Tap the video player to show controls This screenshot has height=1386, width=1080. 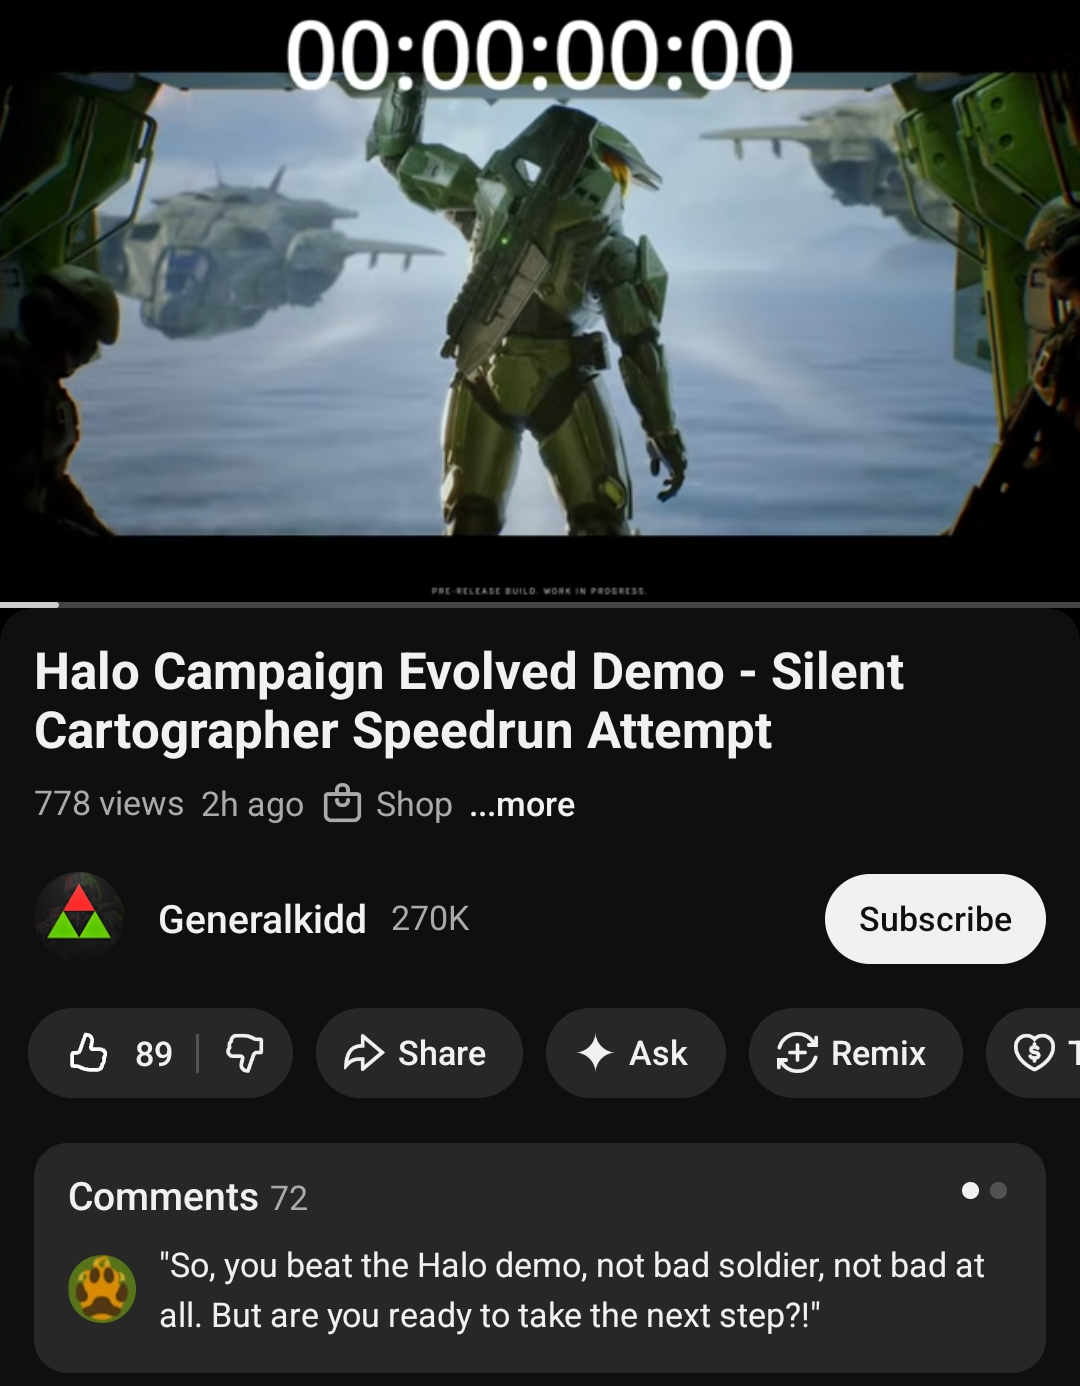(540, 300)
